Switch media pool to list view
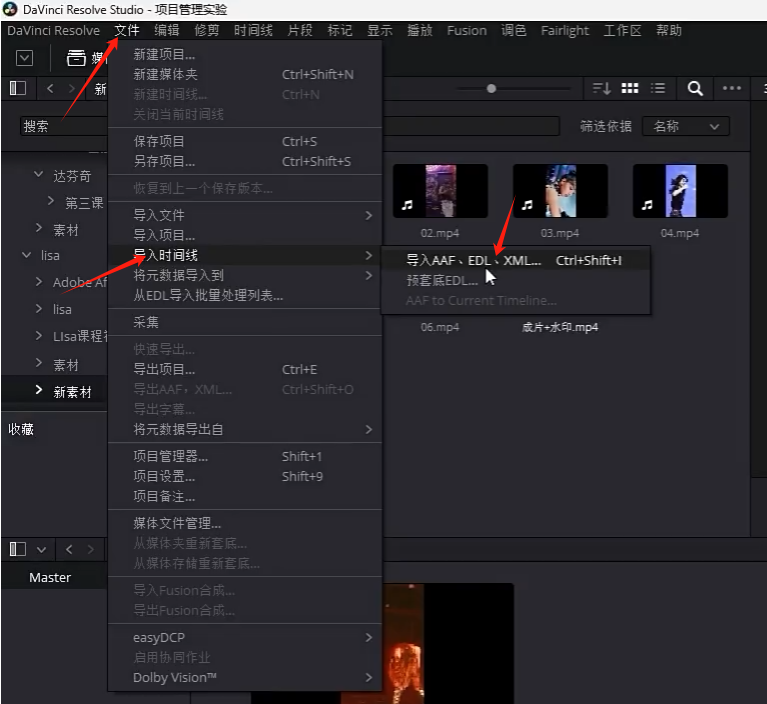This screenshot has height=704, width=767. pyautogui.click(x=658, y=89)
